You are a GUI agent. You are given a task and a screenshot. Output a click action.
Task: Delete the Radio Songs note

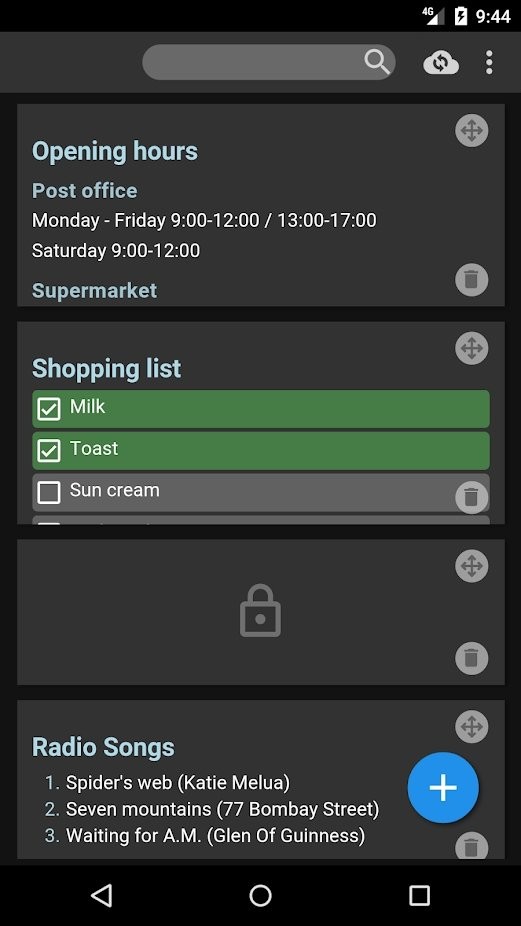(x=471, y=846)
